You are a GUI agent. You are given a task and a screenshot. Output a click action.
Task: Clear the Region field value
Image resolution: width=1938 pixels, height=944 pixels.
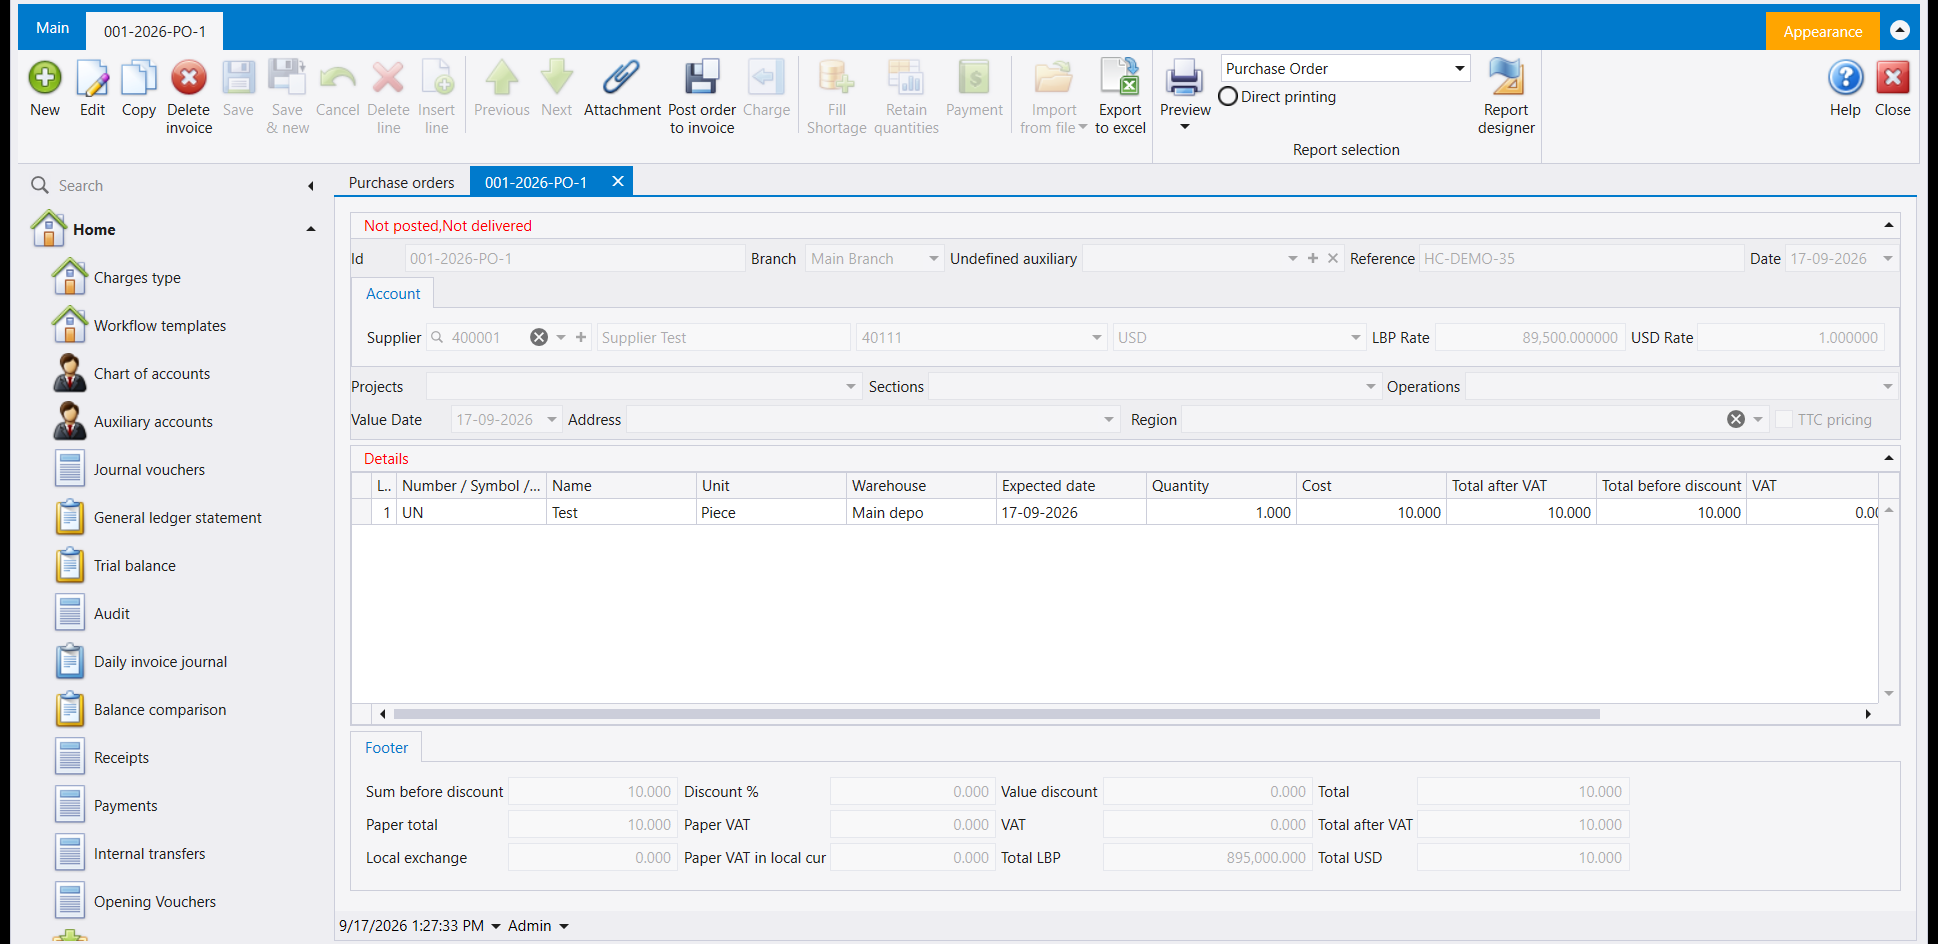tap(1736, 420)
